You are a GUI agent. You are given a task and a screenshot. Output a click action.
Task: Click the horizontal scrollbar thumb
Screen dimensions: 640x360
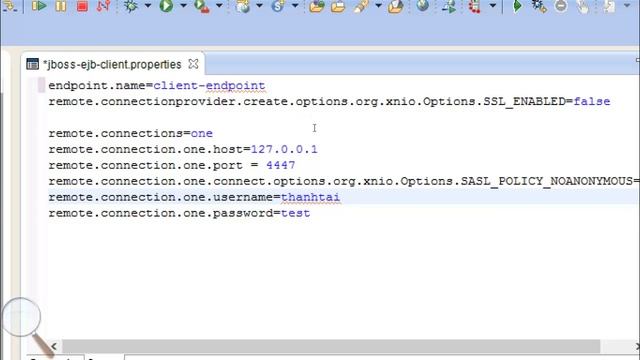pyautogui.click(x=331, y=347)
